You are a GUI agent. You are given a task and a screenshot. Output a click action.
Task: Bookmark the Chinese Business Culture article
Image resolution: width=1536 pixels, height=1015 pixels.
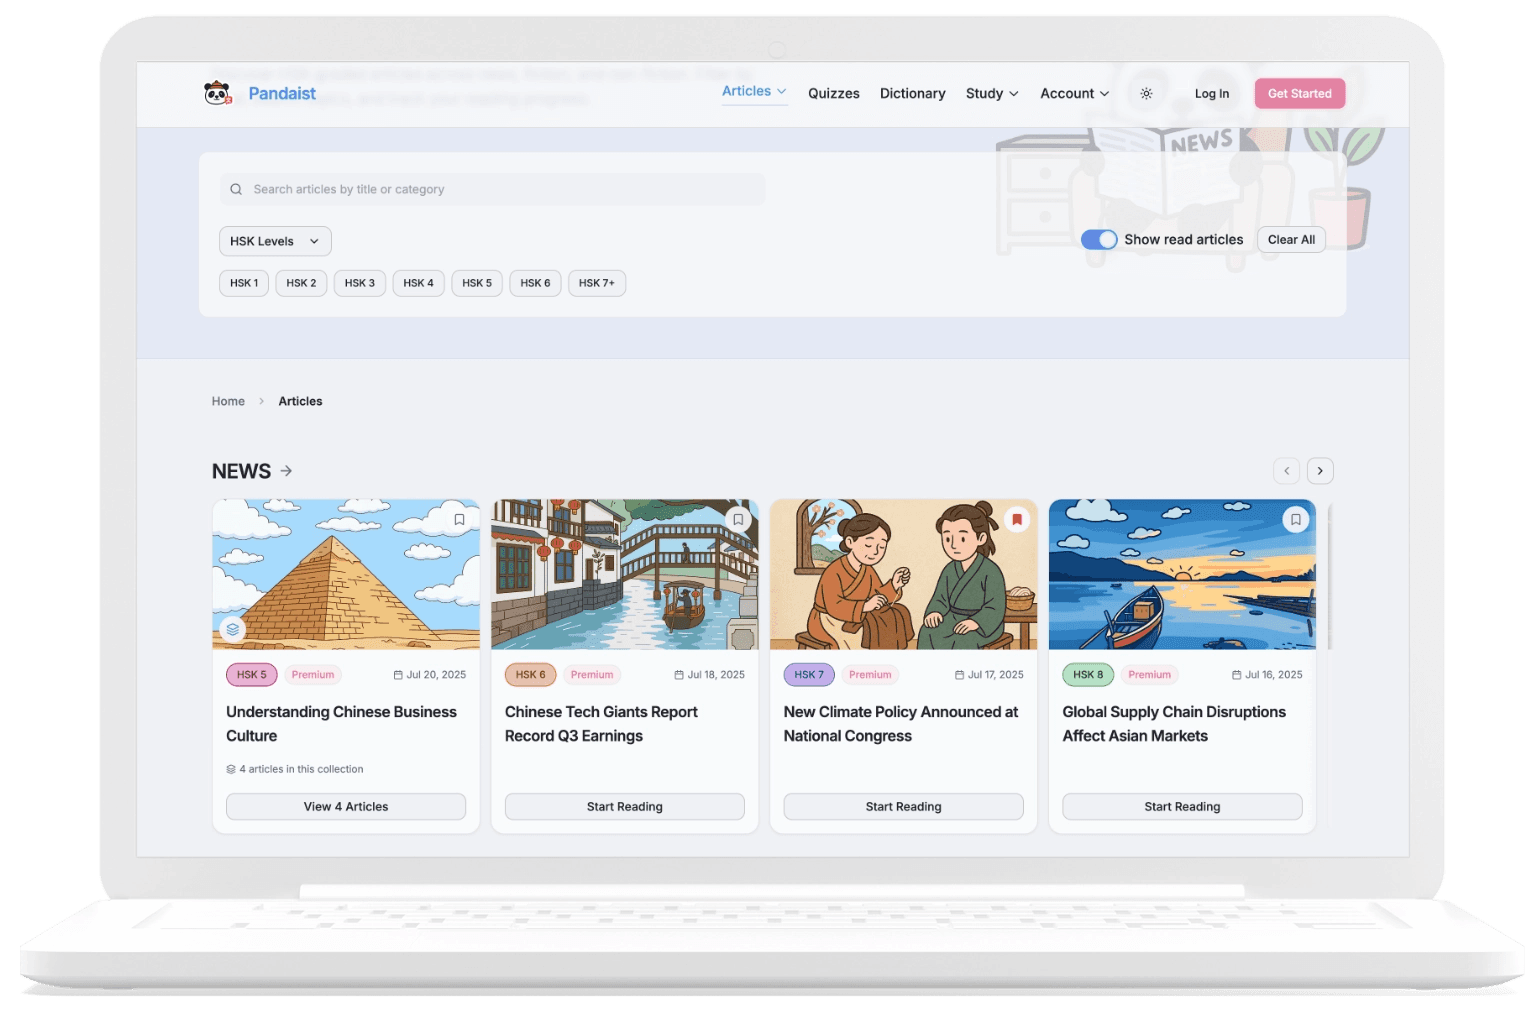coord(459,519)
